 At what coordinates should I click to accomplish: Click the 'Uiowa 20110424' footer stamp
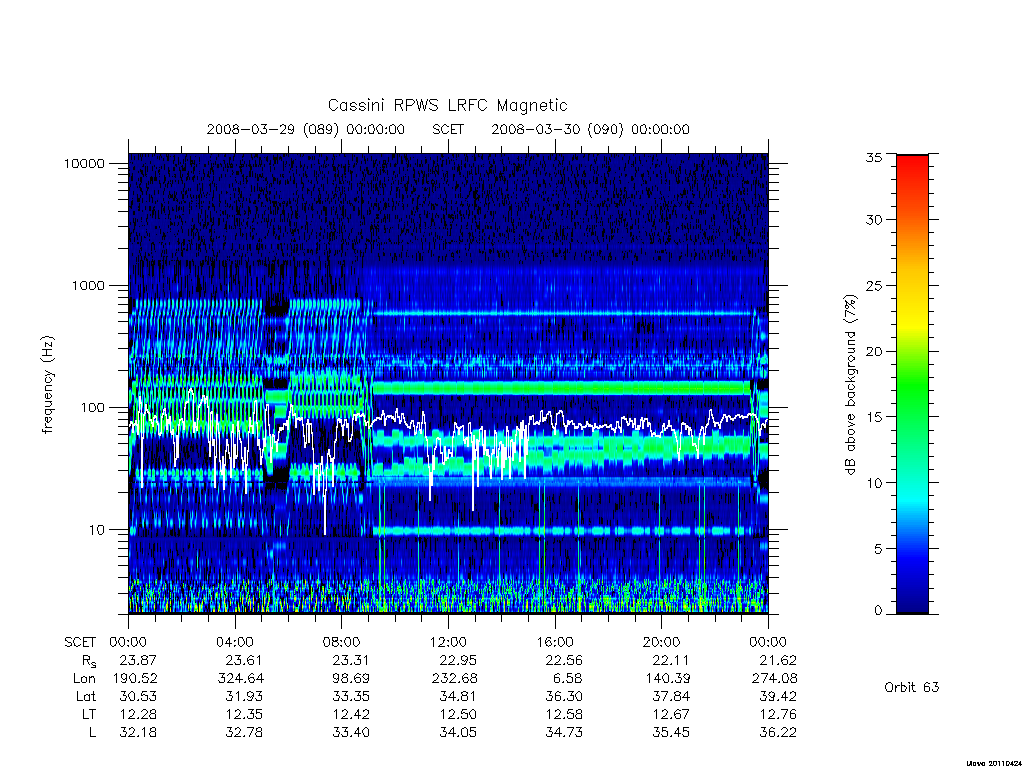[x=994, y=763]
